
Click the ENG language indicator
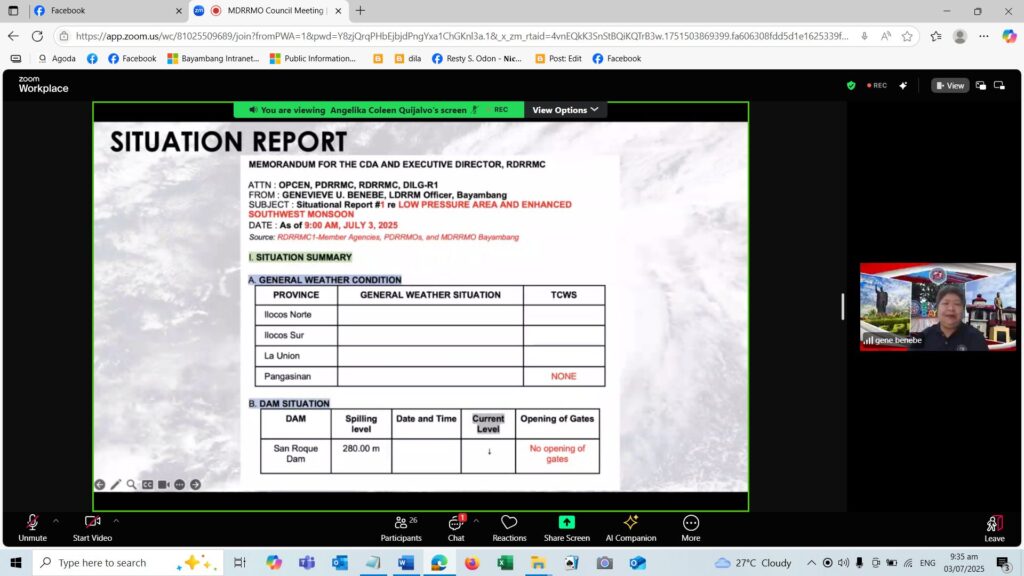tap(927, 562)
